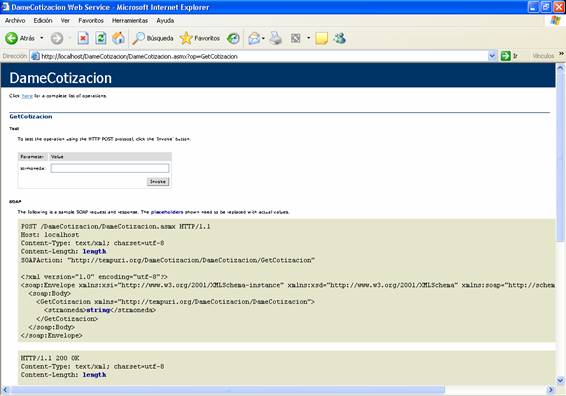Click the IE icon in title bar
Image resolution: width=566 pixels, height=396 pixels.
pos(5,7)
